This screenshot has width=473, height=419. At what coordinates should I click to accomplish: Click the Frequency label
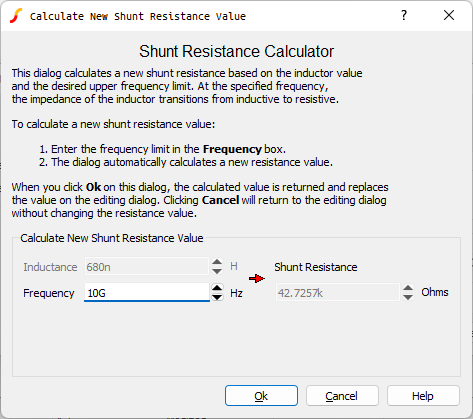tap(49, 293)
